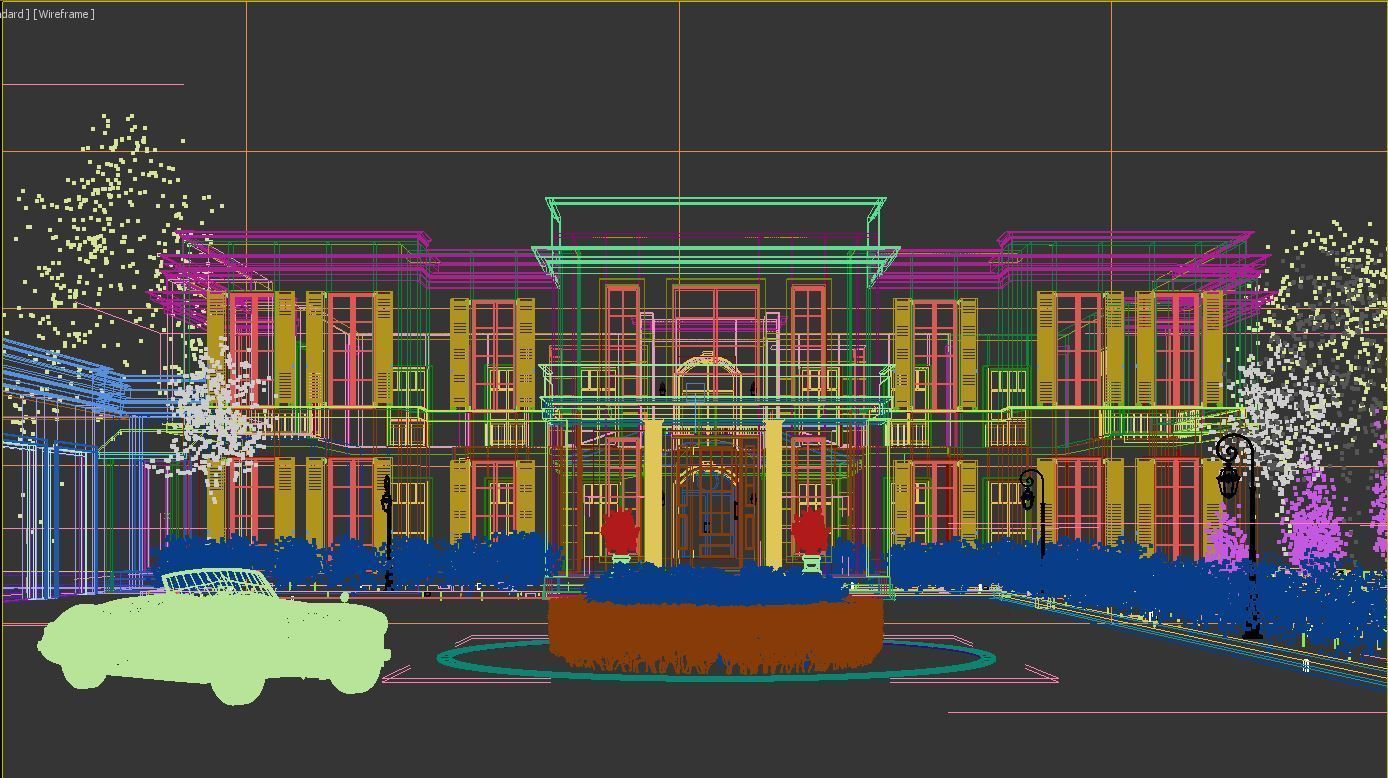Open the Standard per-view settings label menu
The image size is (1388, 778).
(x=14, y=15)
